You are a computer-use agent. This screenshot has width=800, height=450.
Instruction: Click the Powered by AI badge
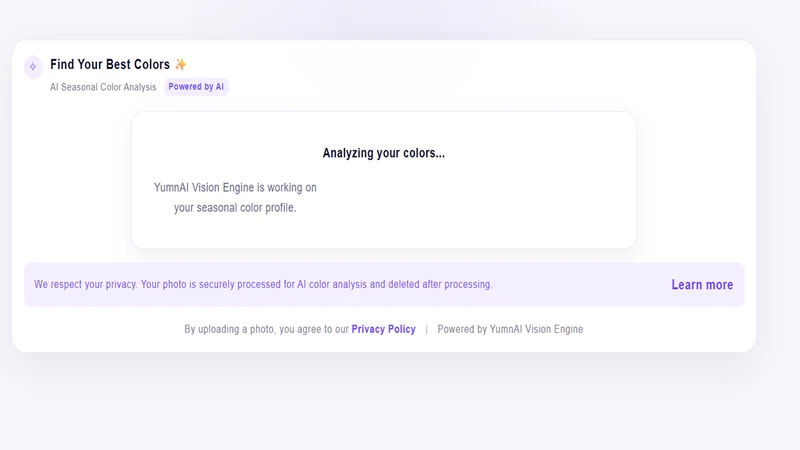[x=196, y=87]
